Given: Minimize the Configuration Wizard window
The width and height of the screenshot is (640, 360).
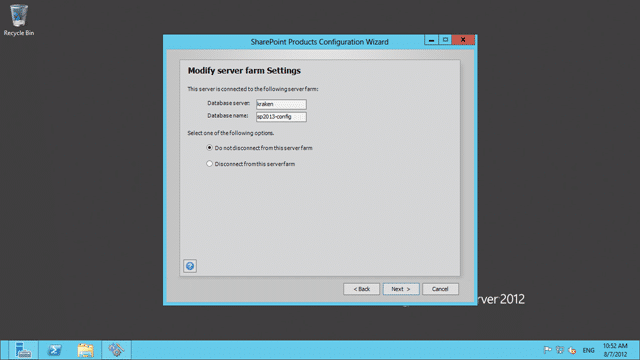Looking at the screenshot, I should tap(431, 40).
